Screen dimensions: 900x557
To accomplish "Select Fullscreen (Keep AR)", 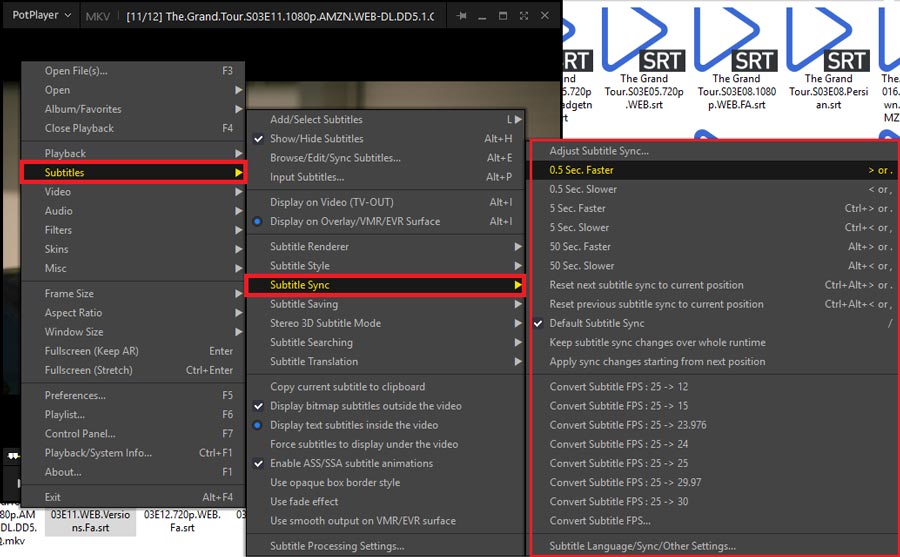I will (x=133, y=351).
